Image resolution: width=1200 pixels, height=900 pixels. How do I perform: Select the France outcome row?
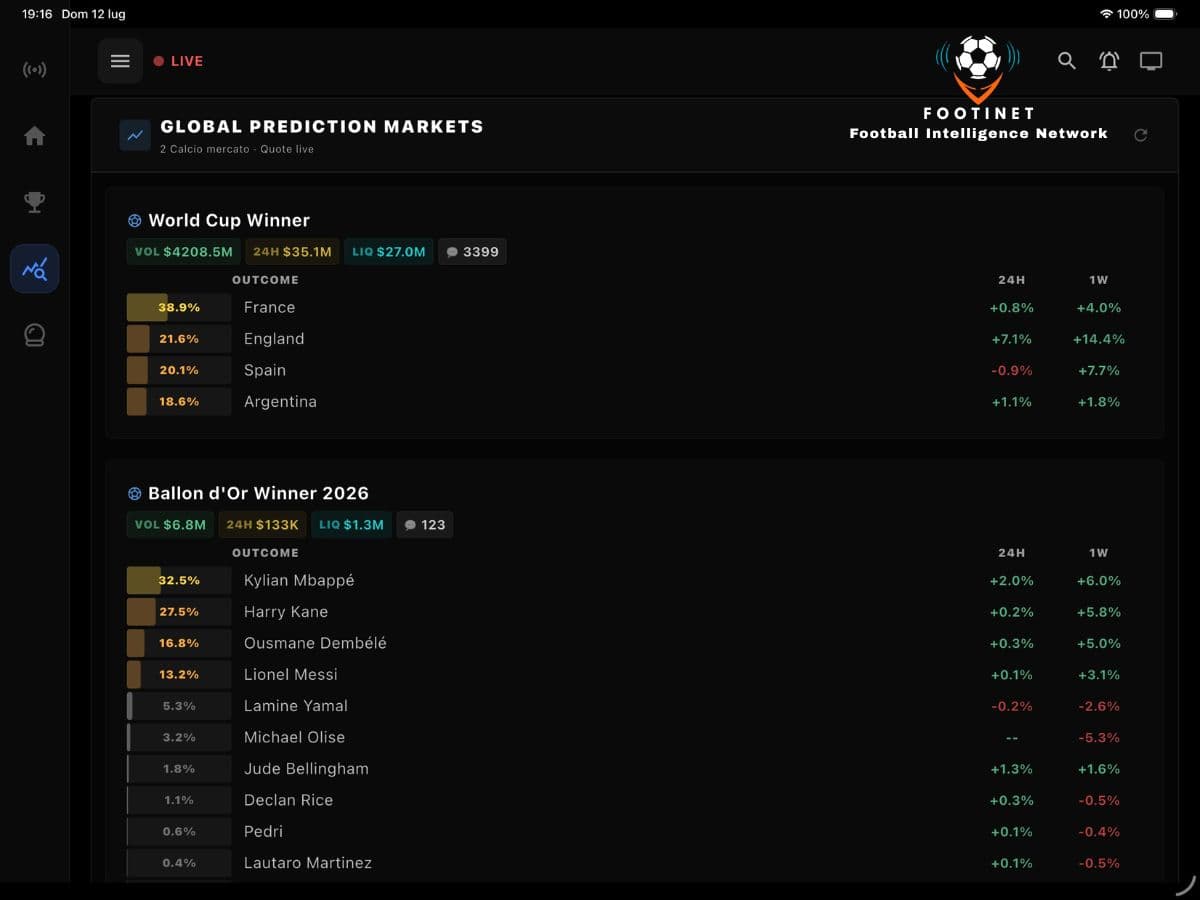634,308
